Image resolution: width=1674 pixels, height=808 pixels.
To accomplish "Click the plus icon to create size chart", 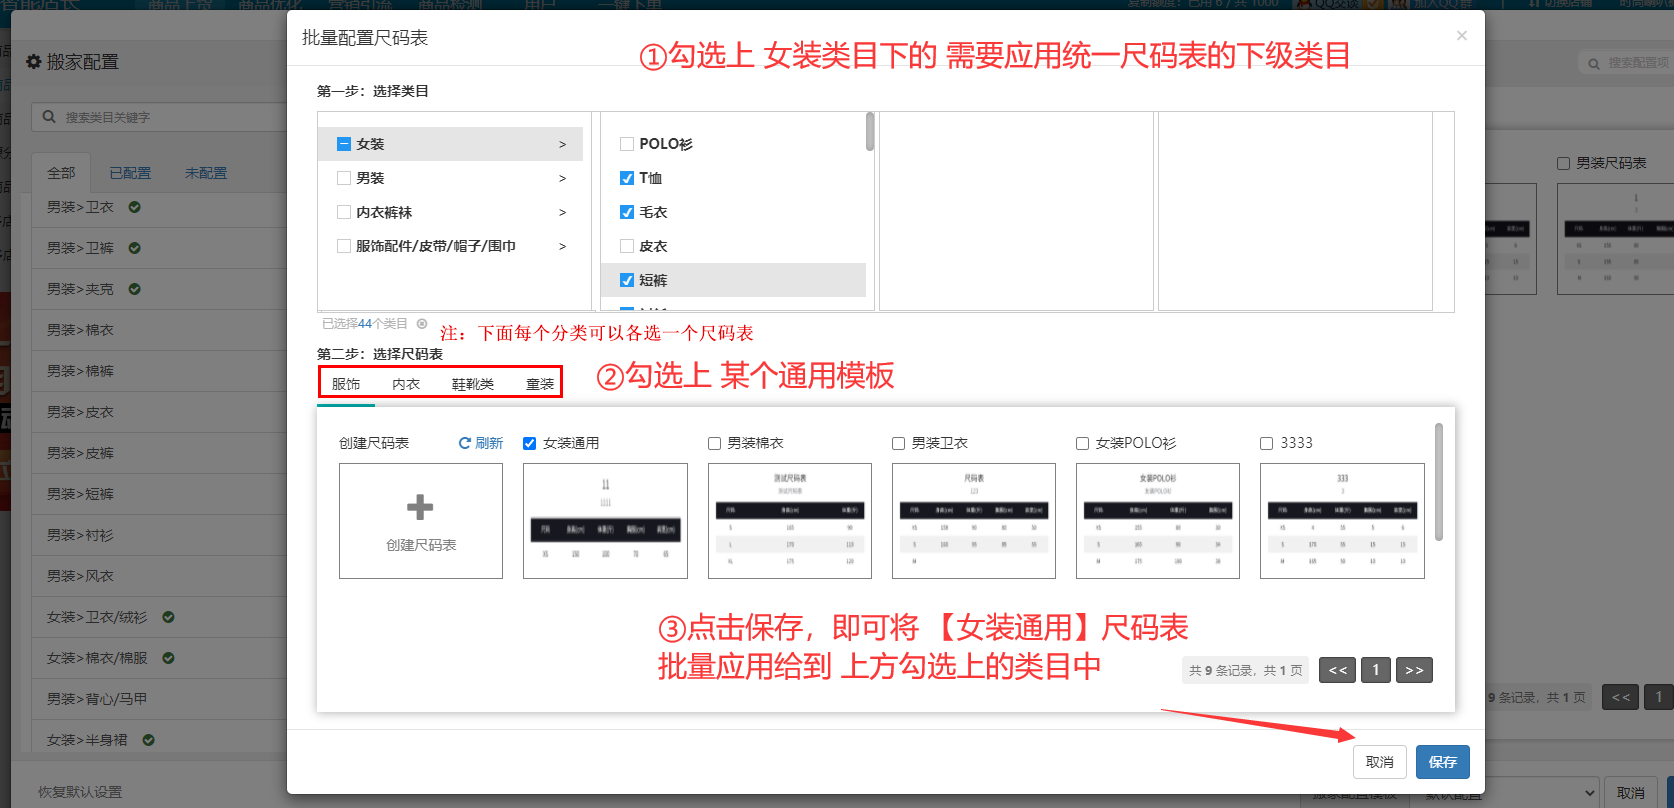I will (x=420, y=508).
